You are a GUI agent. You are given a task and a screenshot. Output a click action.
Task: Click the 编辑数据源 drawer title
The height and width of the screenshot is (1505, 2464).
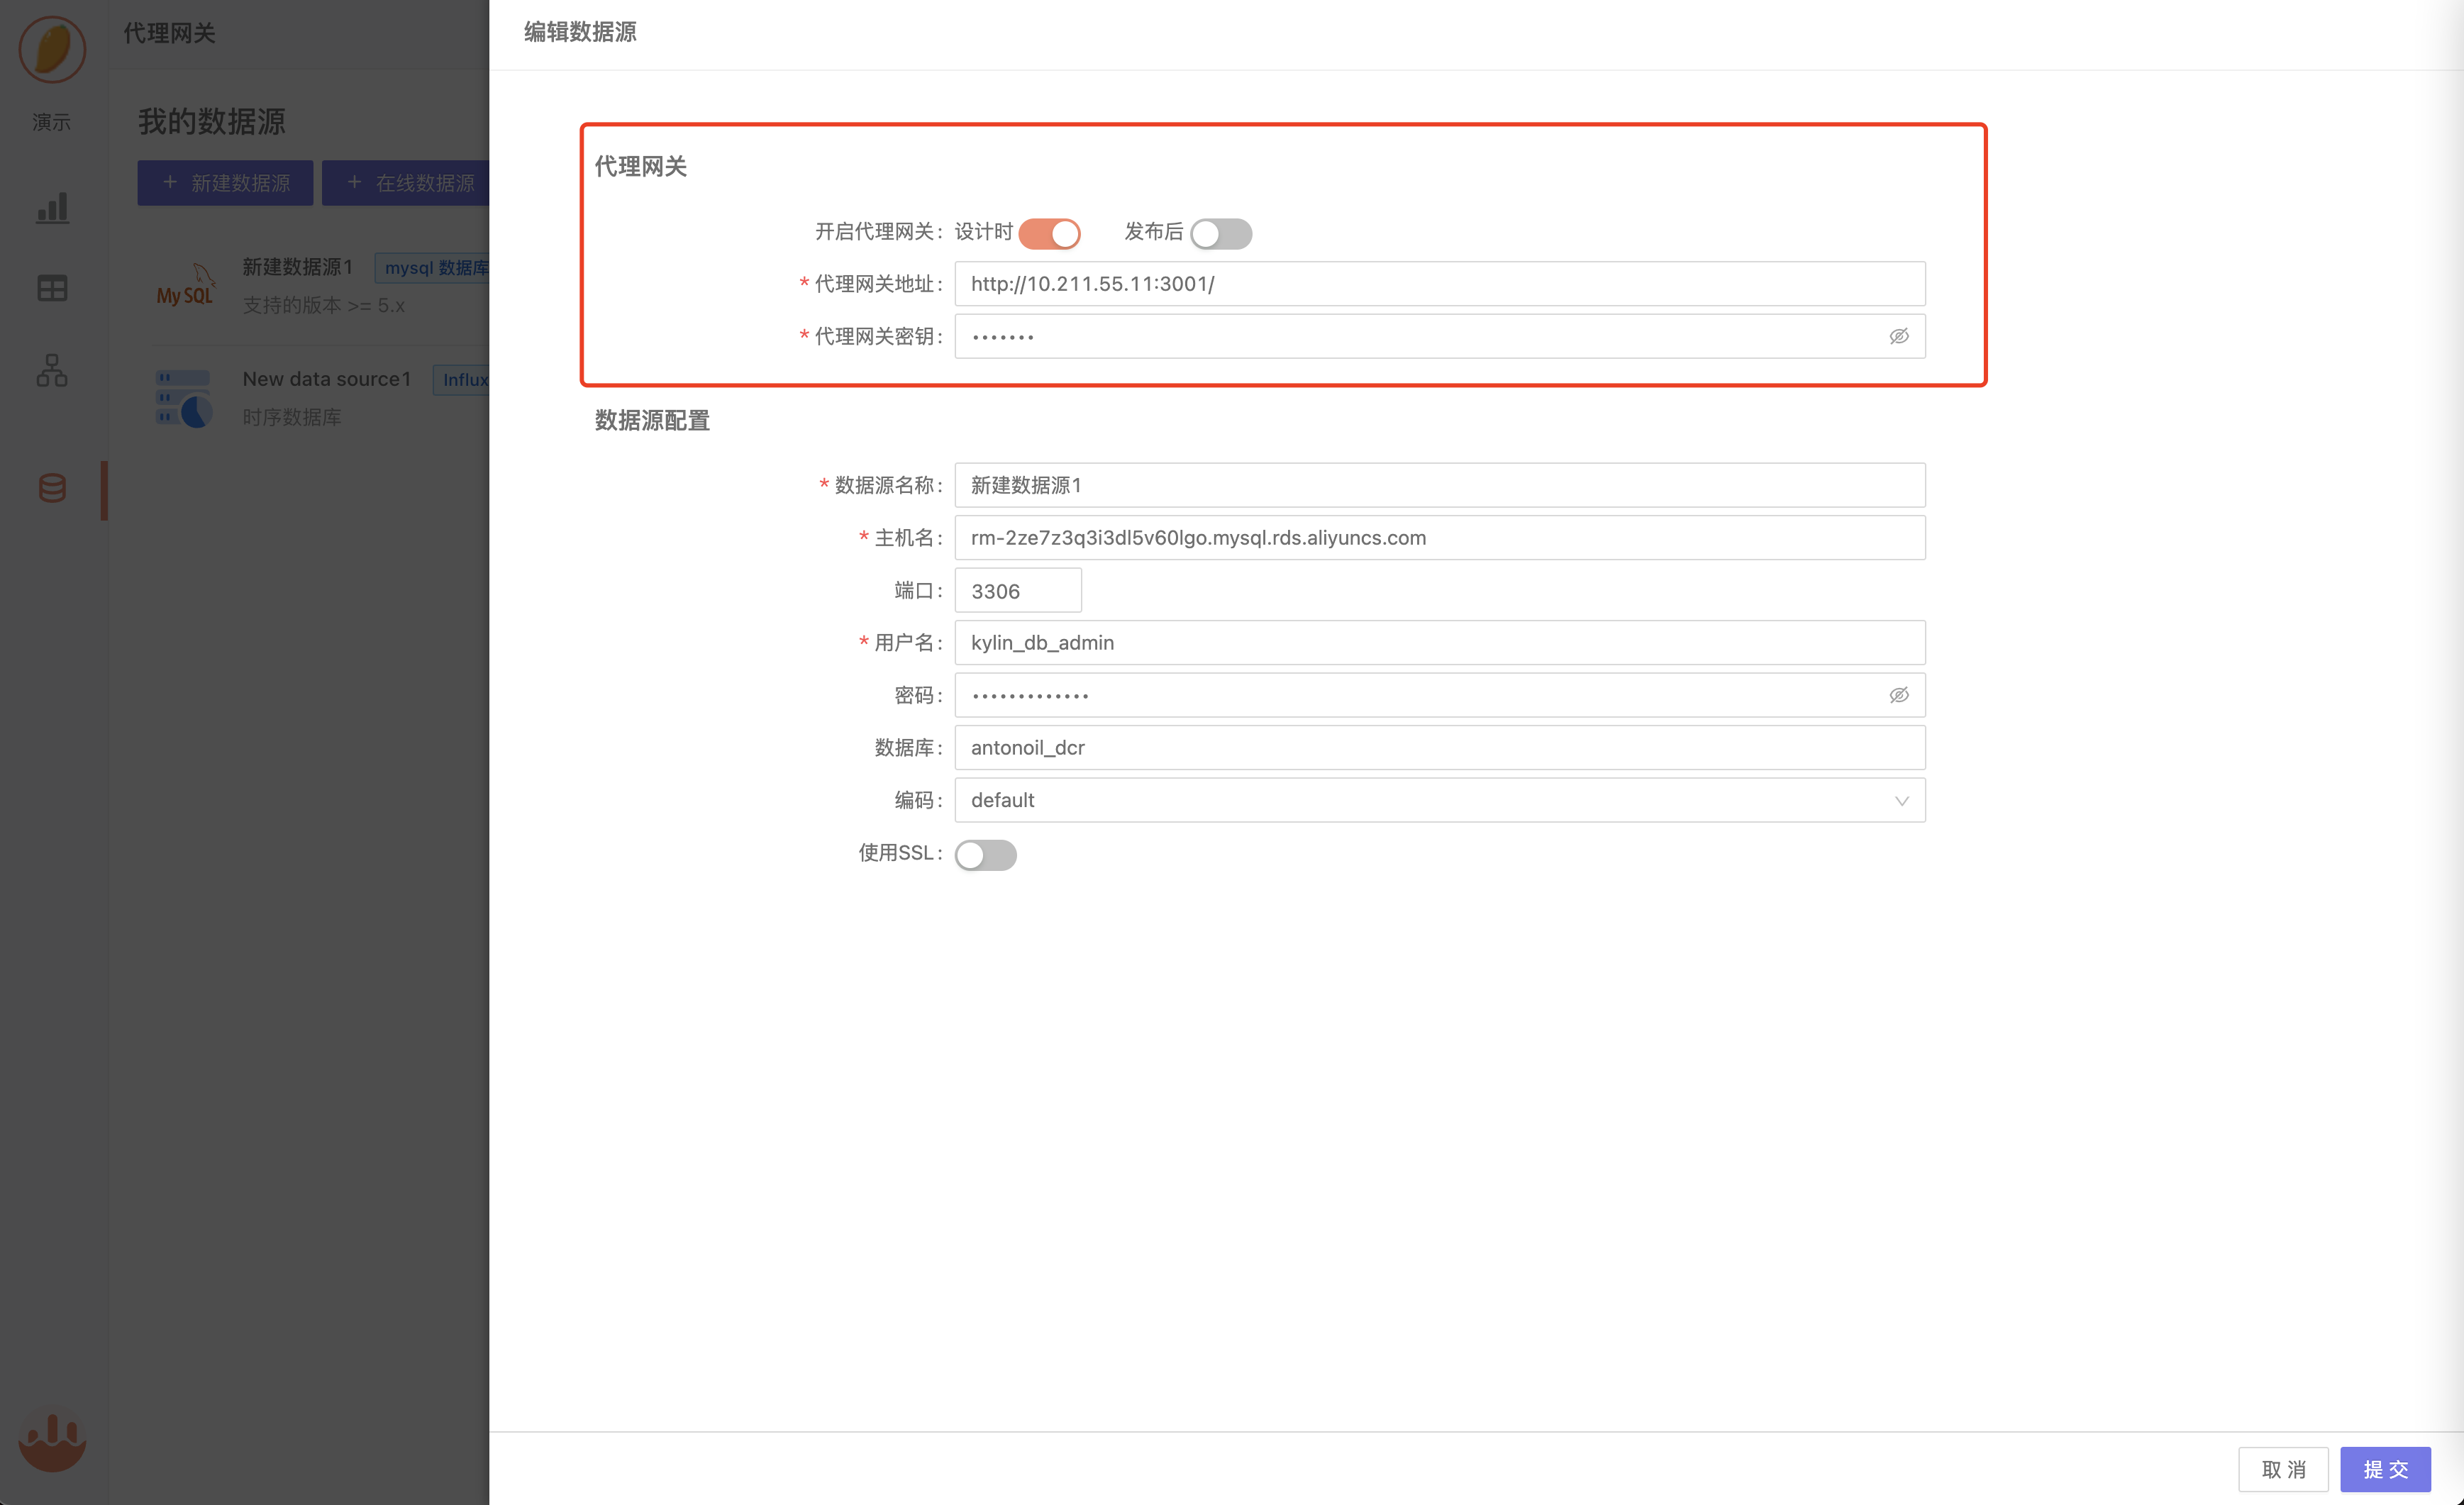tap(580, 32)
